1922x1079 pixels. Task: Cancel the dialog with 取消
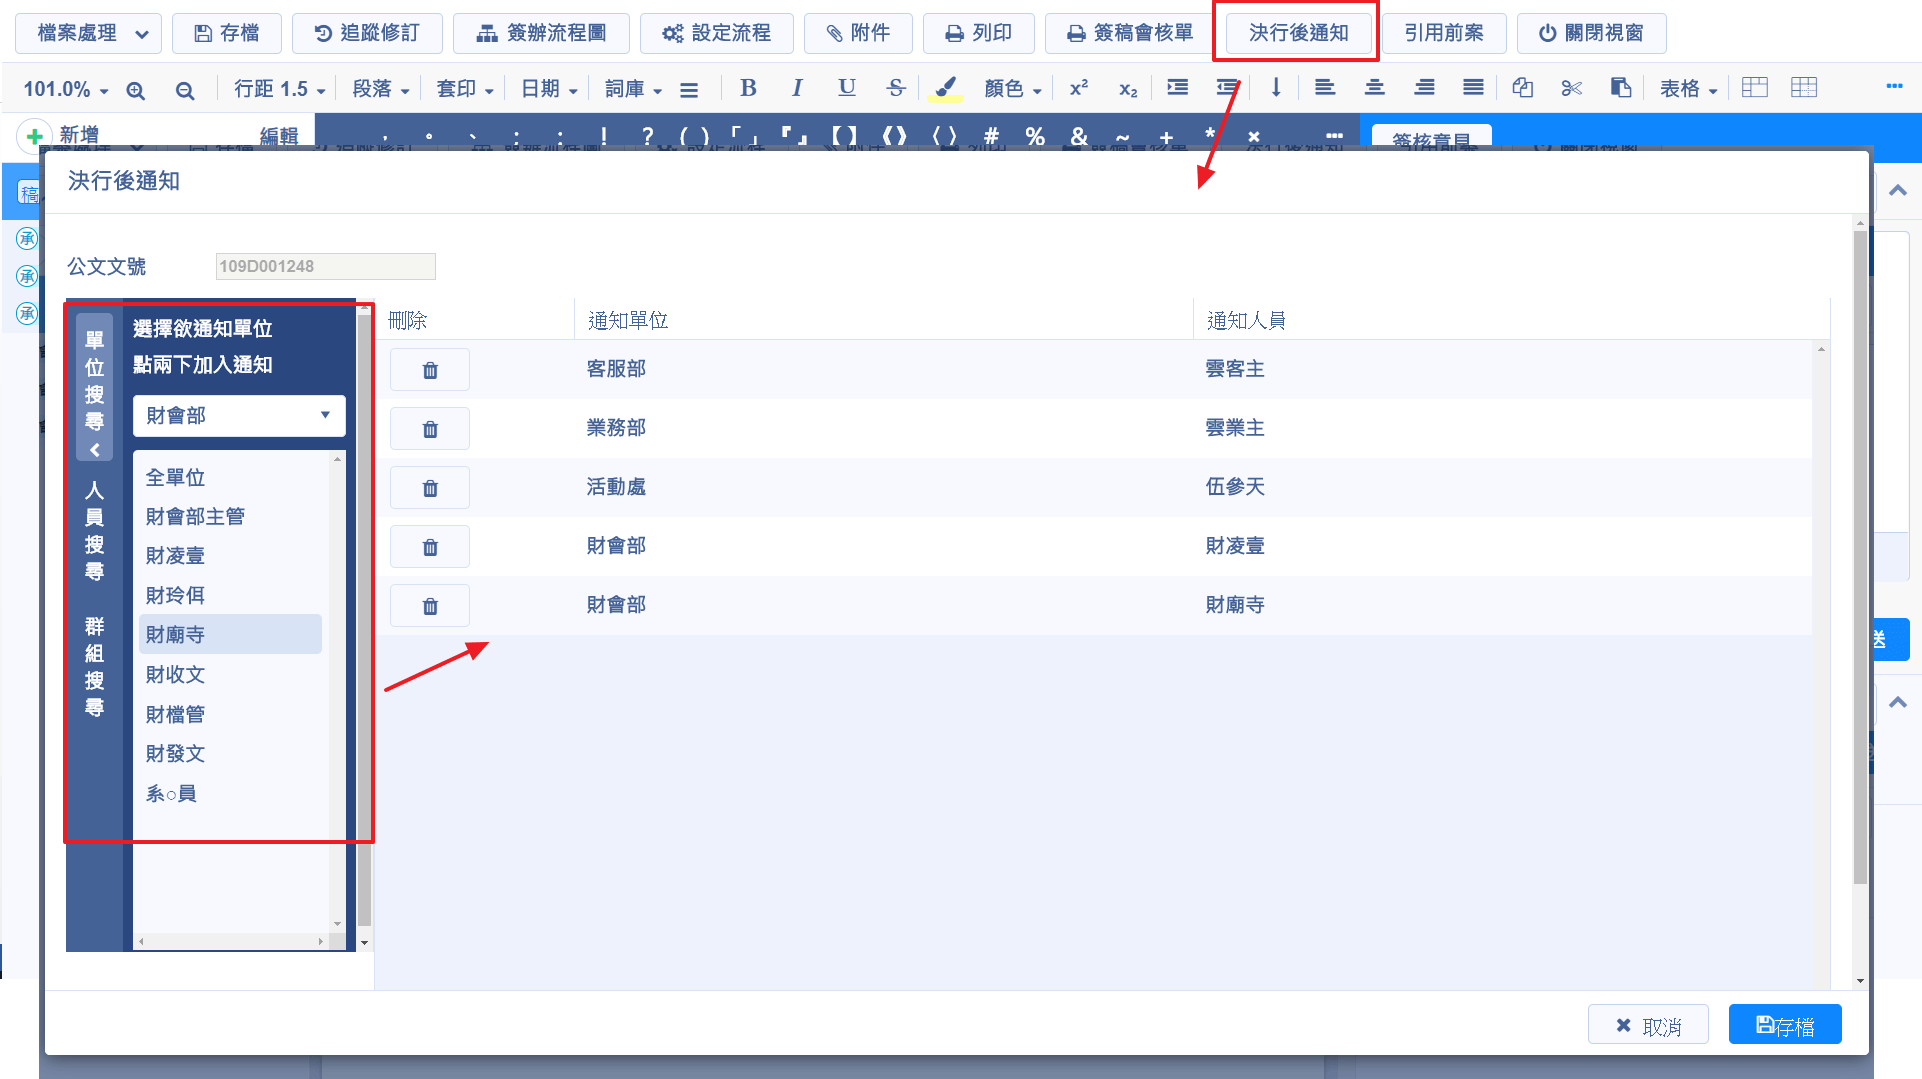coord(1647,1026)
